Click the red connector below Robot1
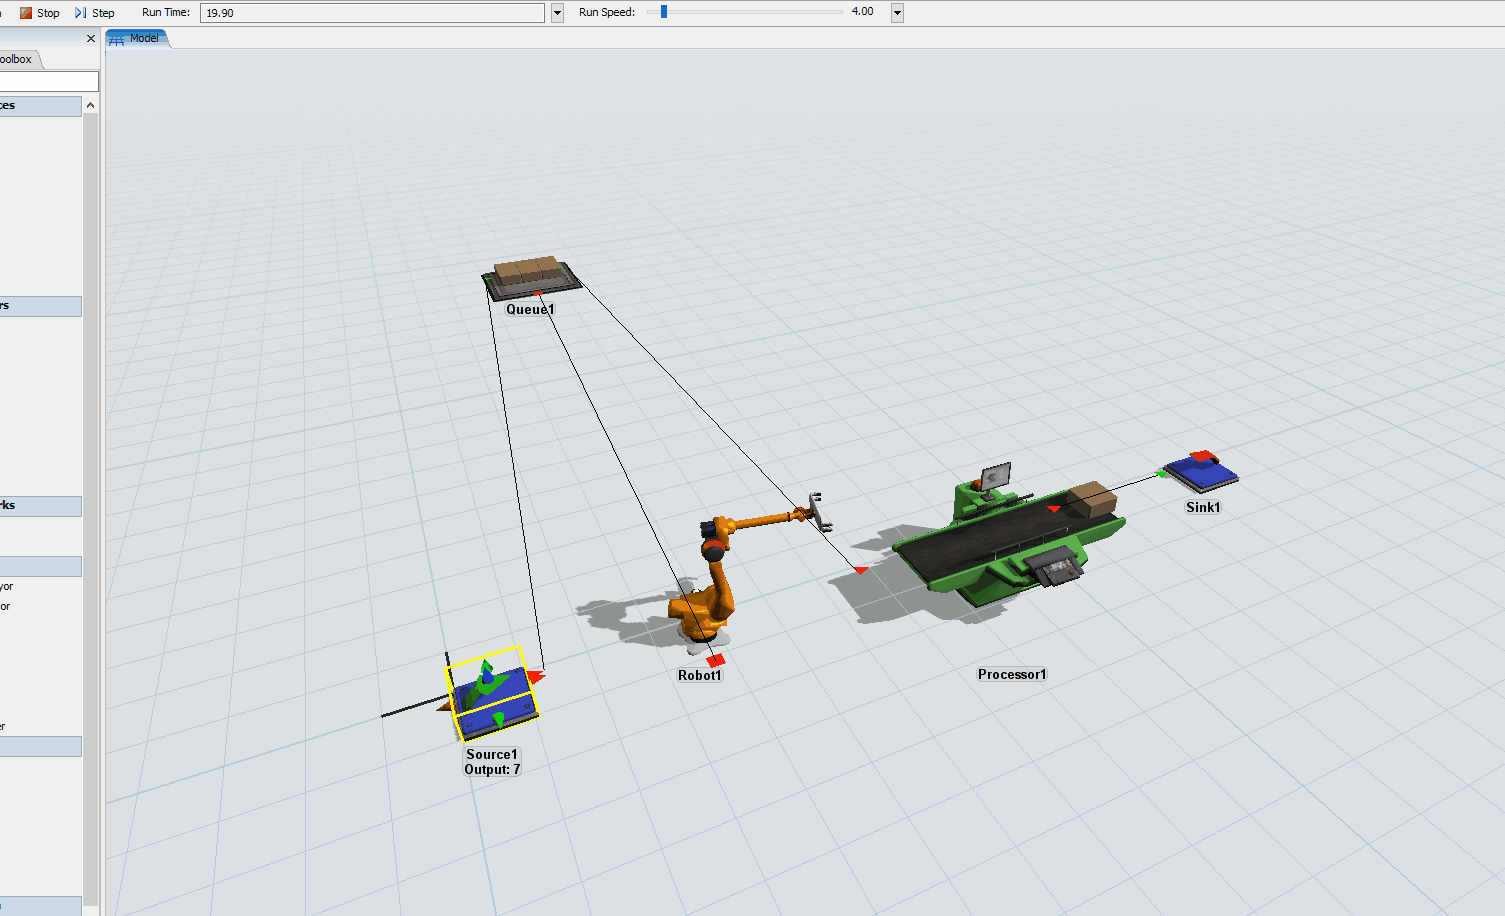 pos(715,660)
